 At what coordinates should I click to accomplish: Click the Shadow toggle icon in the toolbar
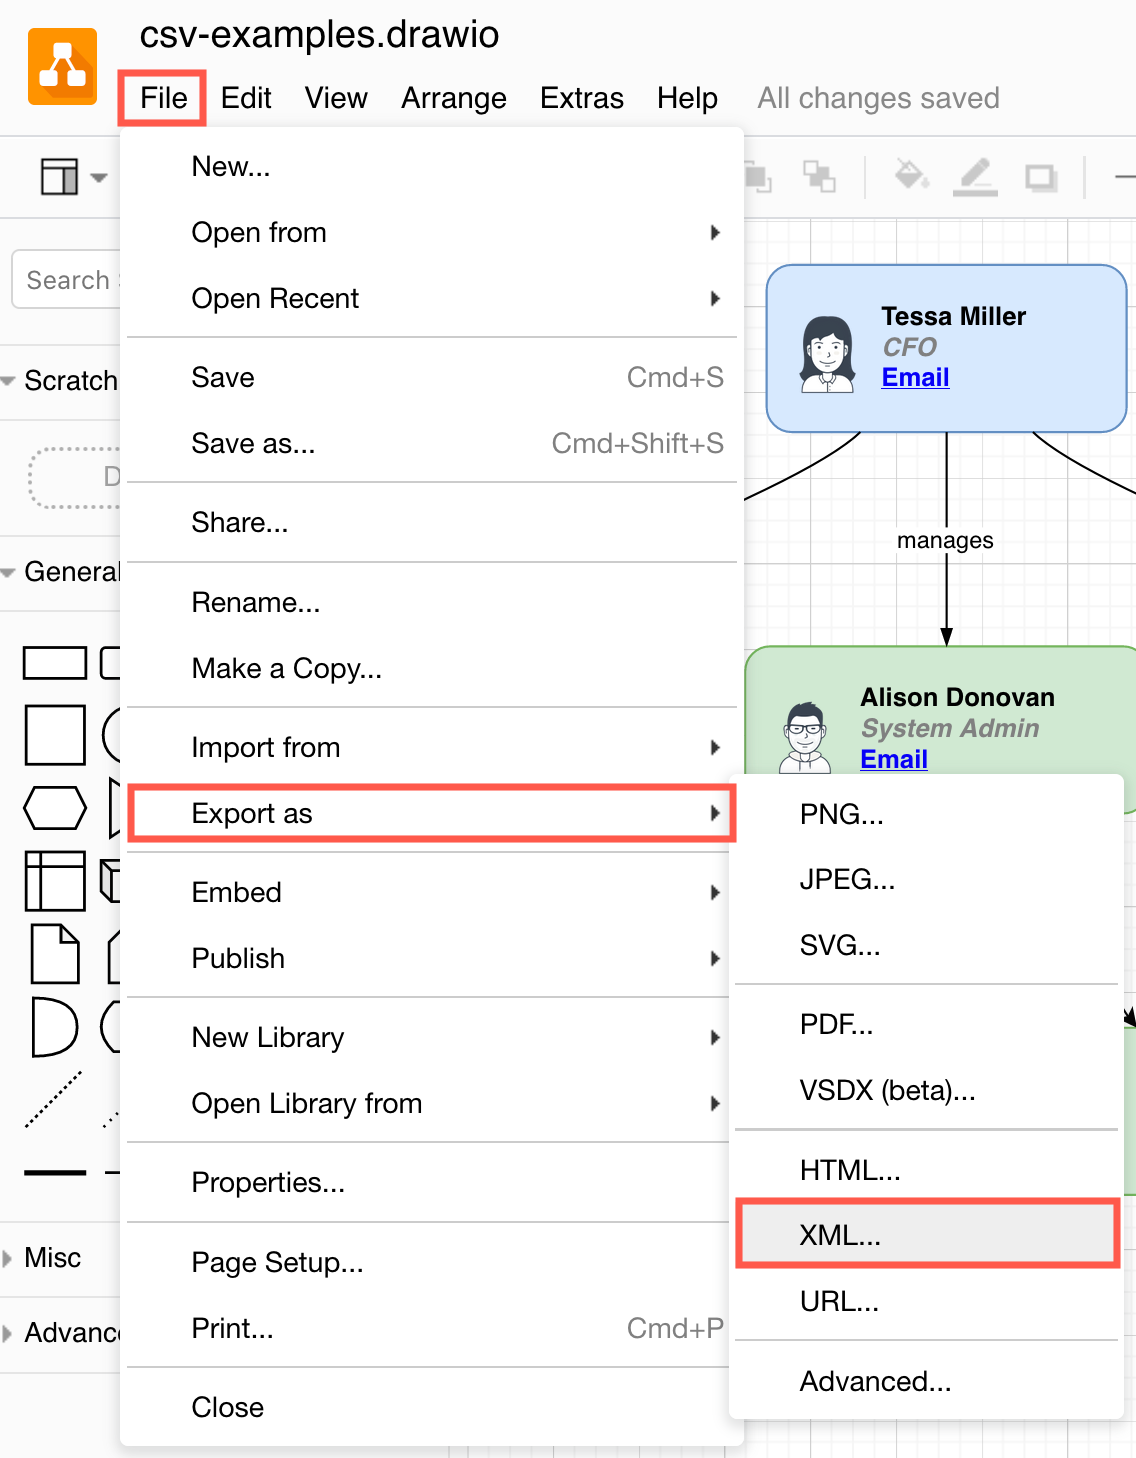(1041, 176)
